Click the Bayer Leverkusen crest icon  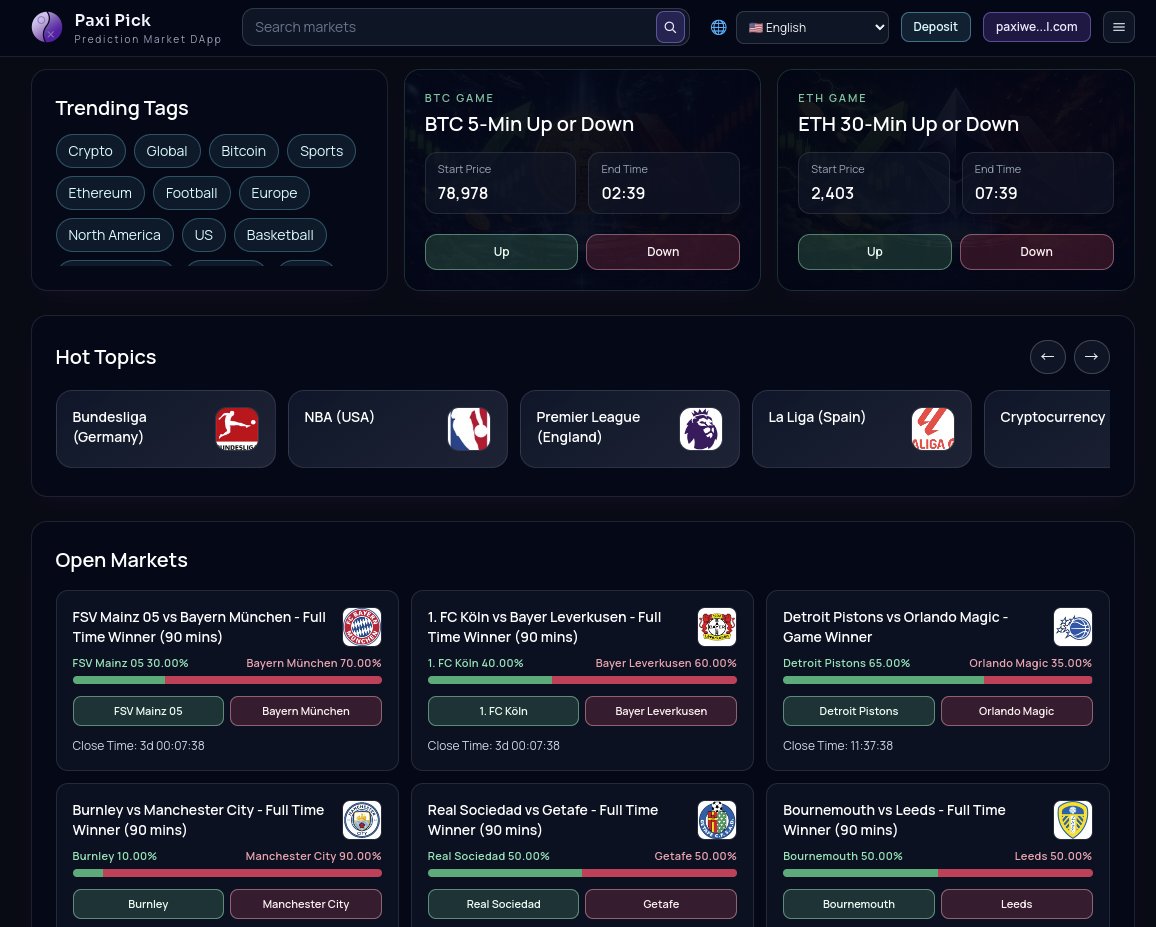pos(717,627)
